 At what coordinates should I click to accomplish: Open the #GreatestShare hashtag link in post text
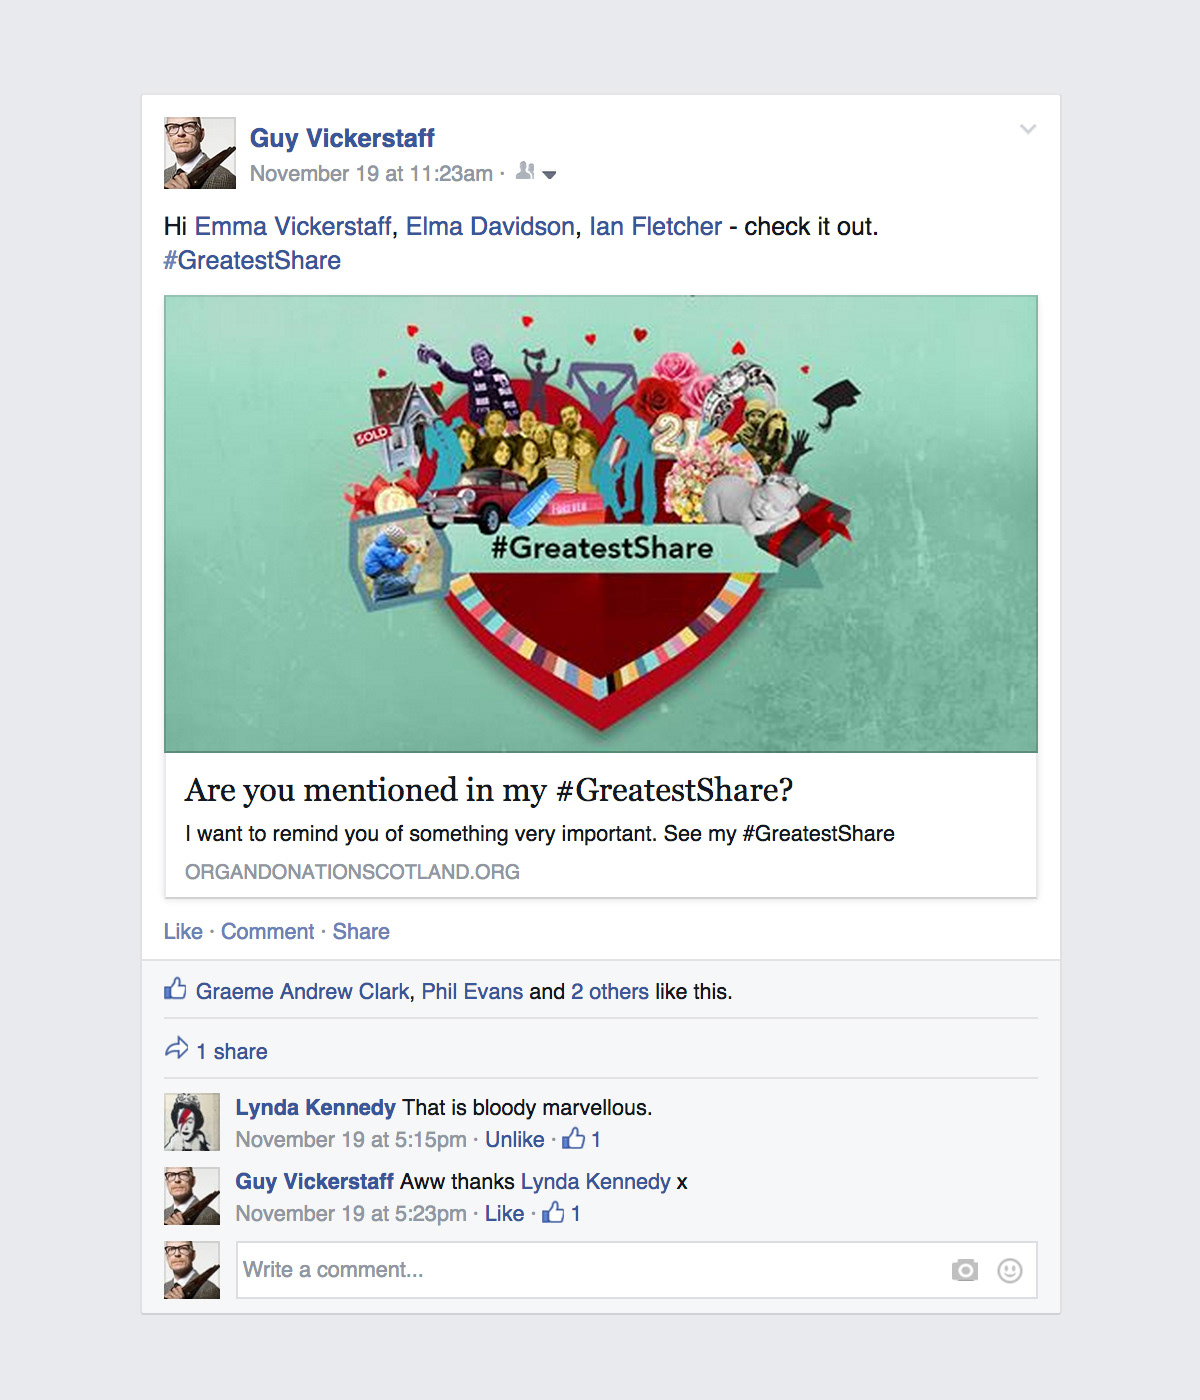252,260
